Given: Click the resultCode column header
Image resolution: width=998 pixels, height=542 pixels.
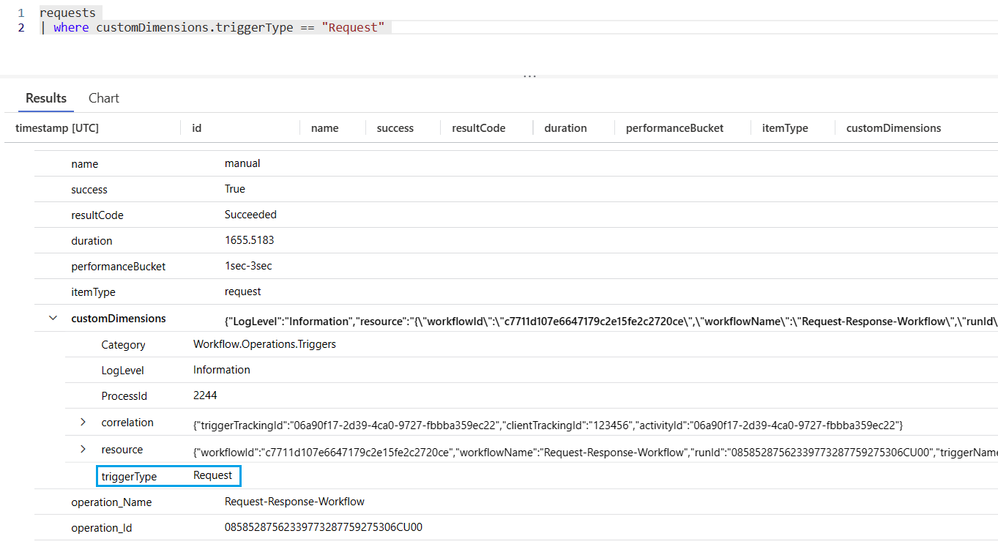Looking at the screenshot, I should (x=479, y=128).
